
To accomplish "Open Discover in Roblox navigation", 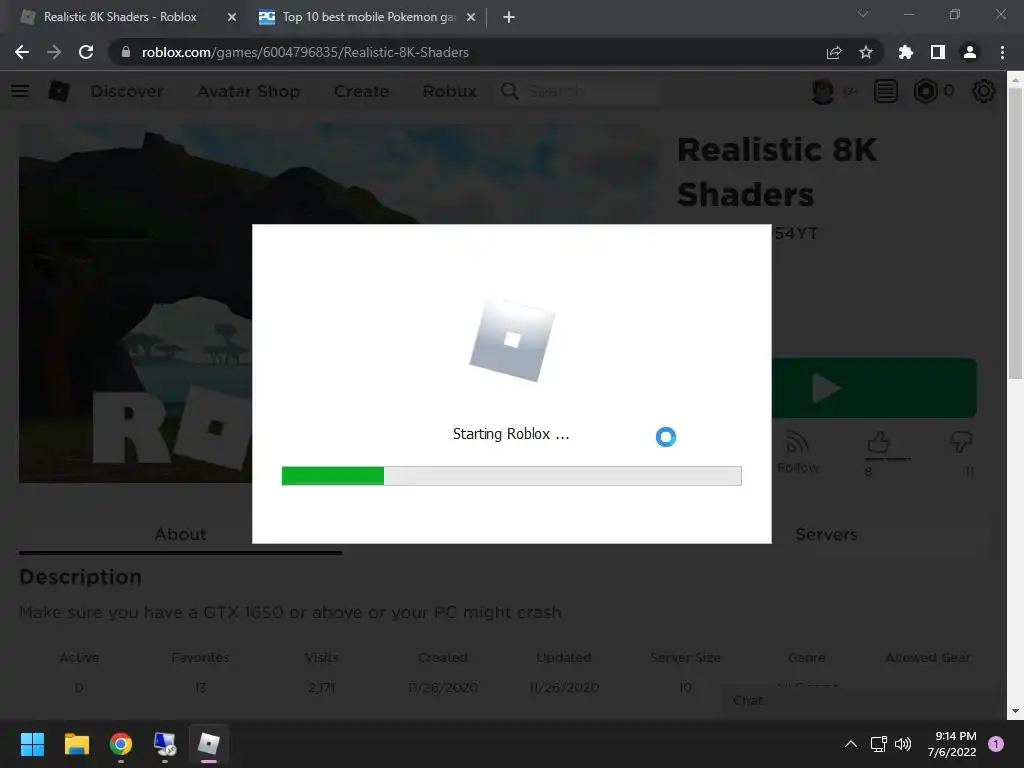I will [x=127, y=91].
